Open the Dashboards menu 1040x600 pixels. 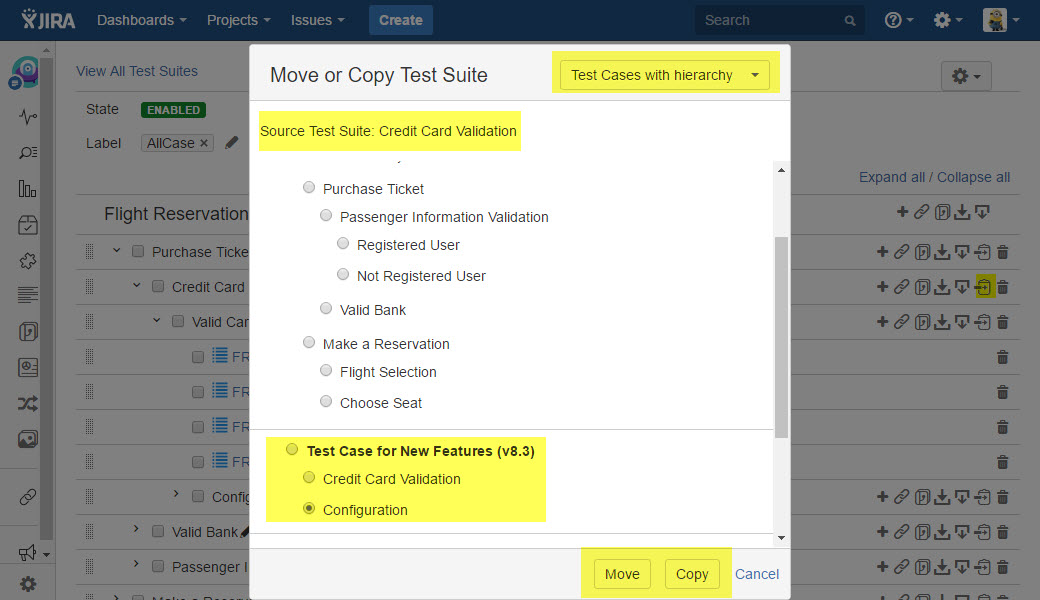pos(141,20)
